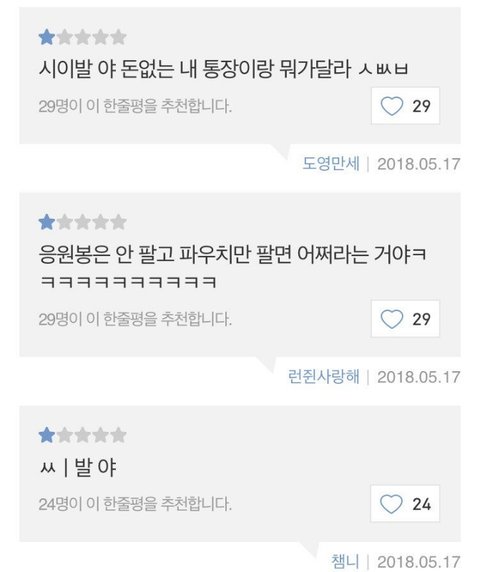Screen dimensions: 480x572
Task: Click last gray star on first review
Action: pyautogui.click(x=119, y=38)
